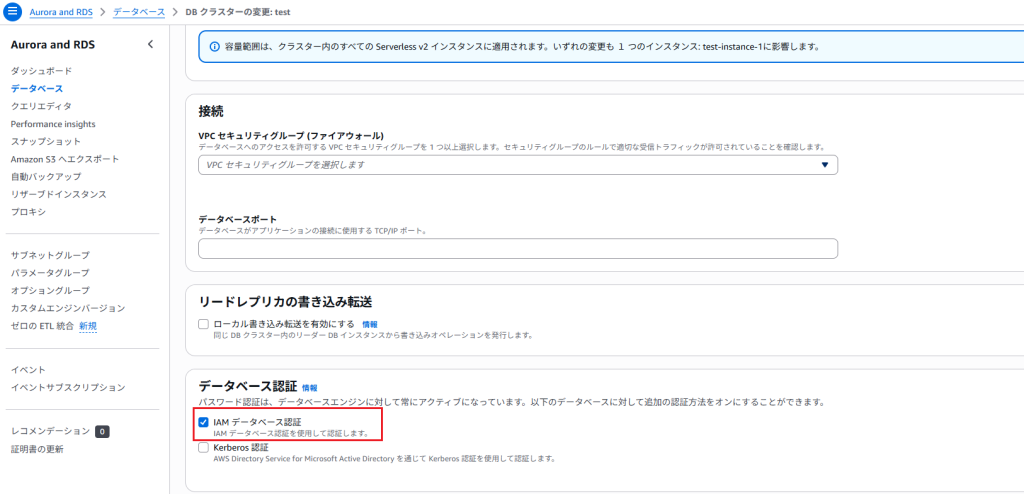Open ゼロの ETL 統合 in sidebar
Viewport: 1024px width, 494px height.
(x=42, y=325)
